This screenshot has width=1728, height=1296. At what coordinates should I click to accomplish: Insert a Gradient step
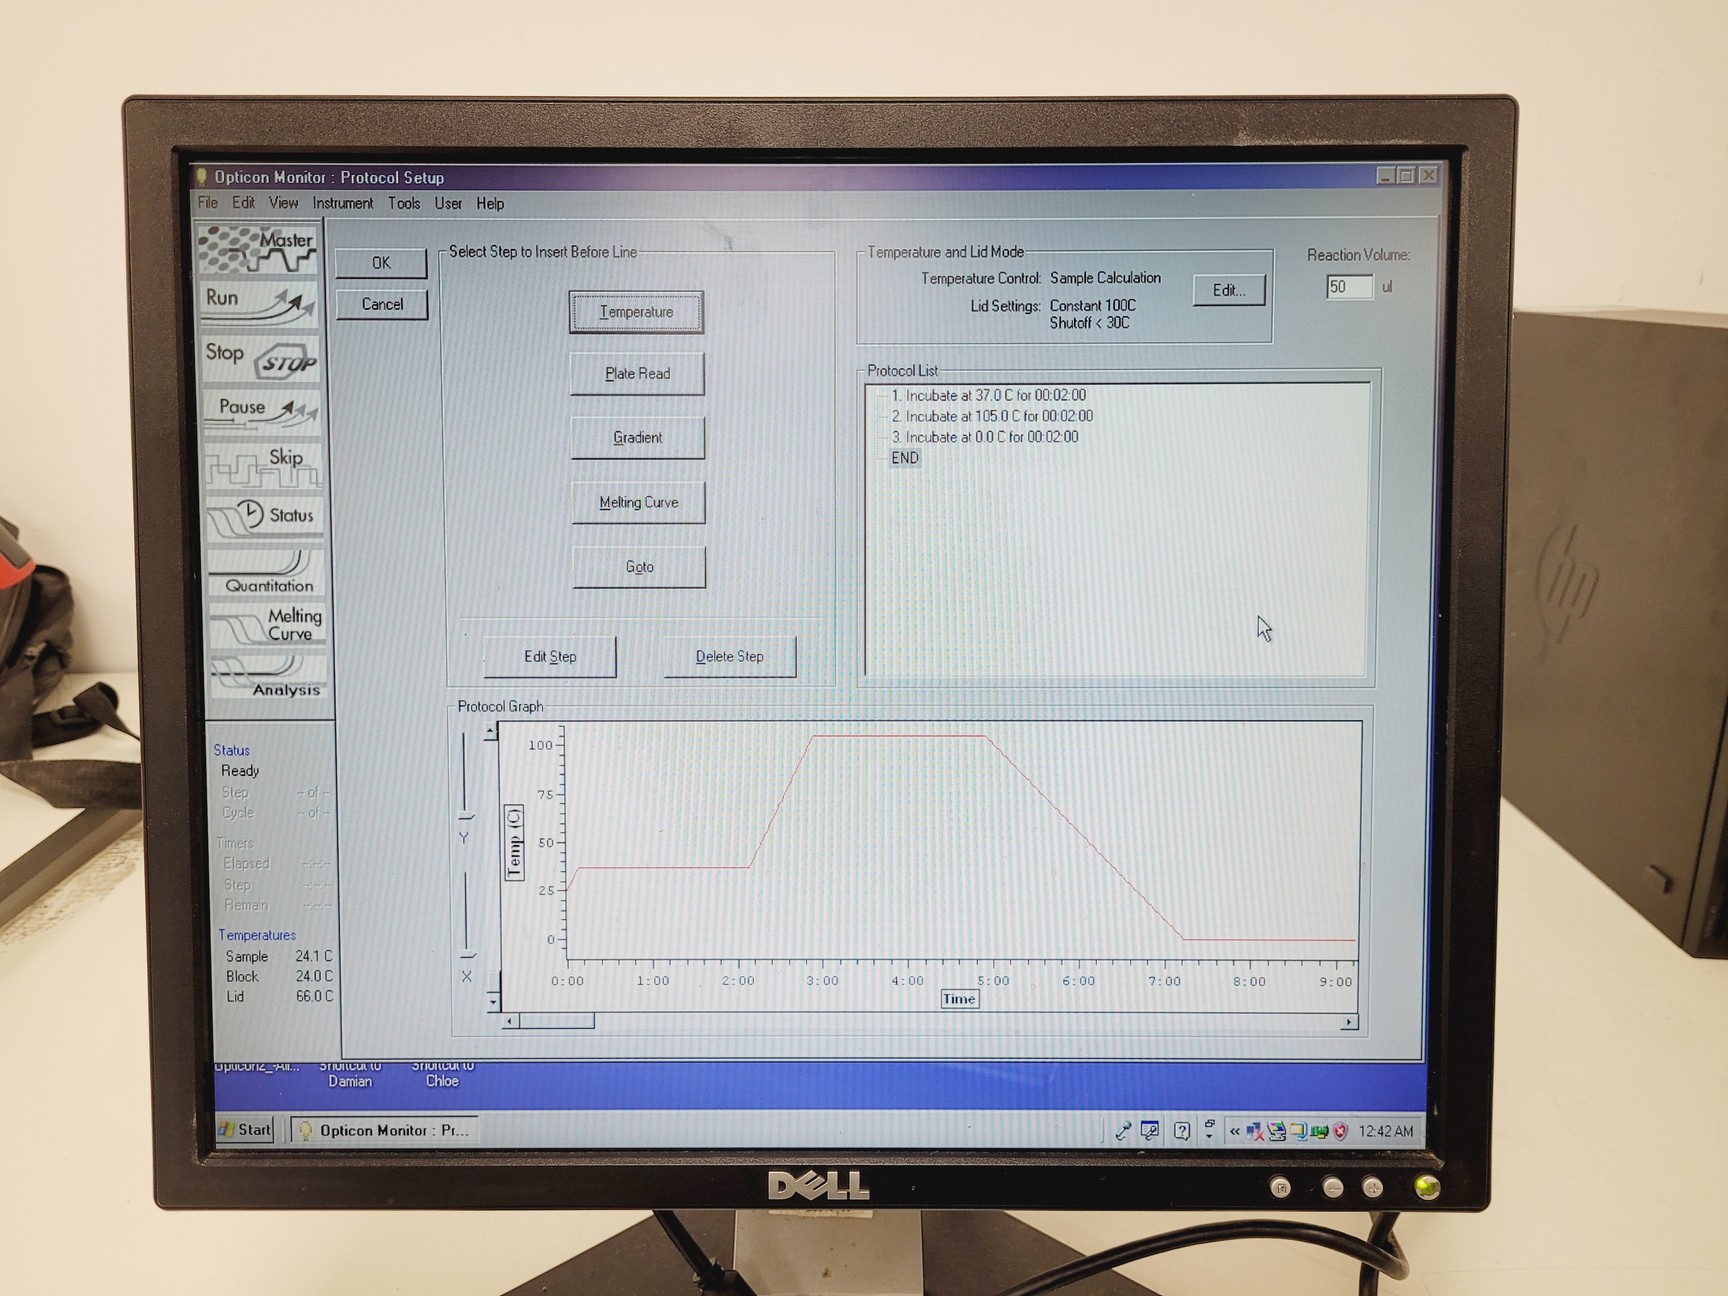pos(638,438)
